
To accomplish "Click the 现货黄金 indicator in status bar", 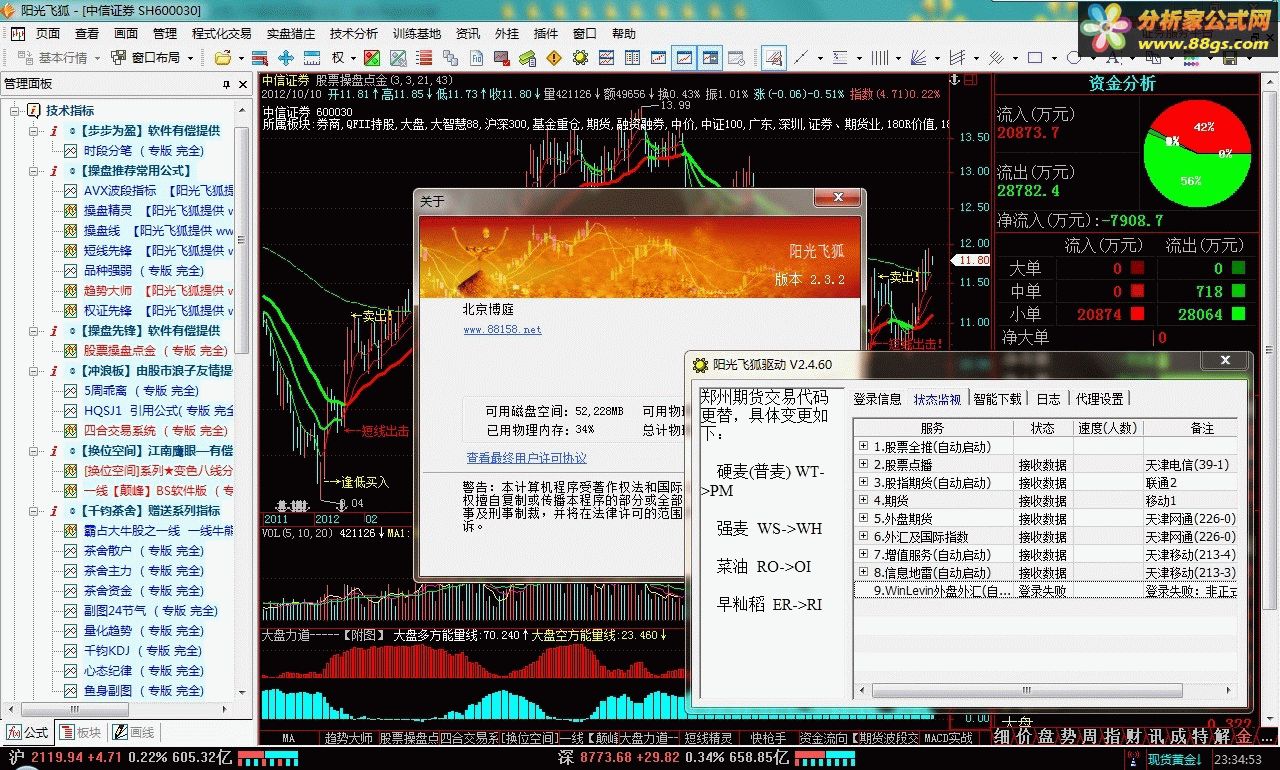I will pos(1173,760).
